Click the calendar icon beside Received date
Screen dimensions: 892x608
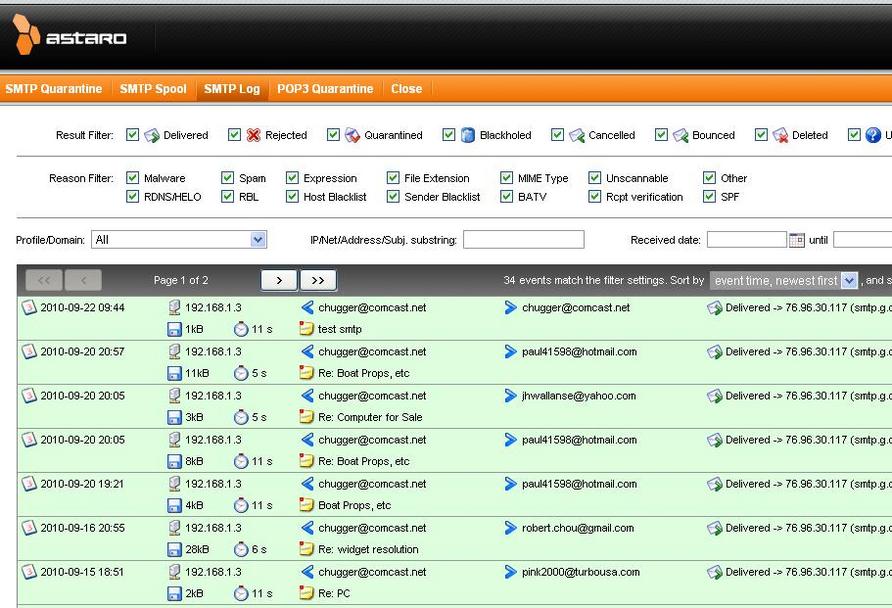(797, 240)
